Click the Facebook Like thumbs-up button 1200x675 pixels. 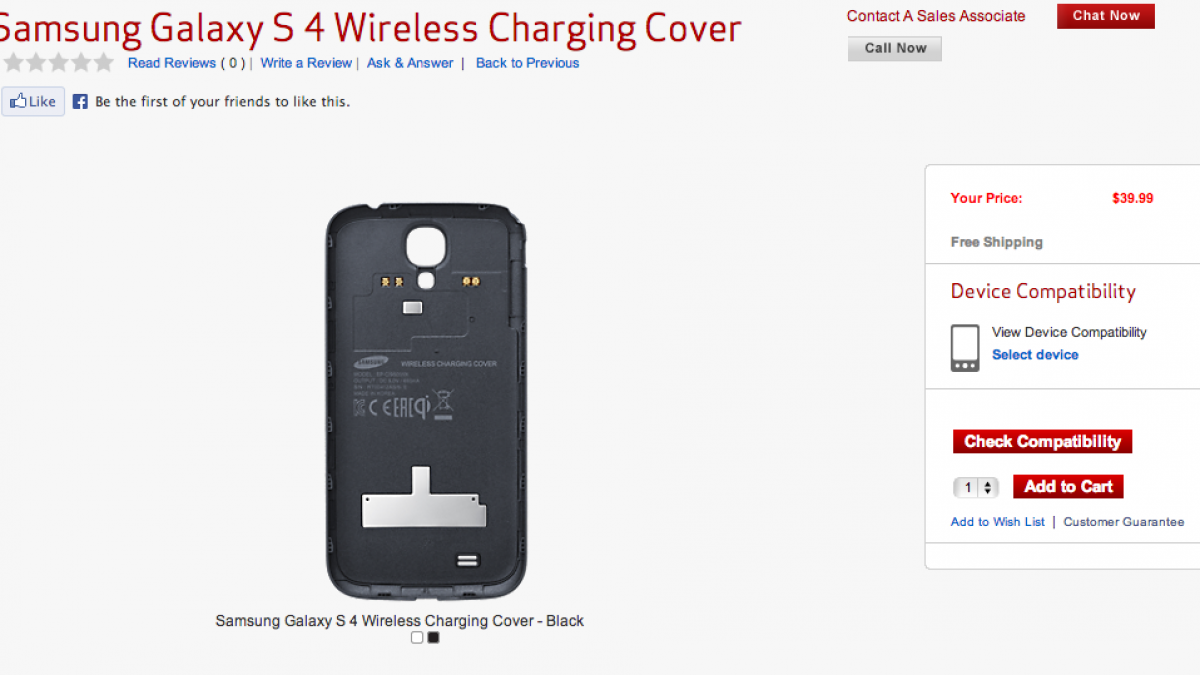tap(33, 101)
